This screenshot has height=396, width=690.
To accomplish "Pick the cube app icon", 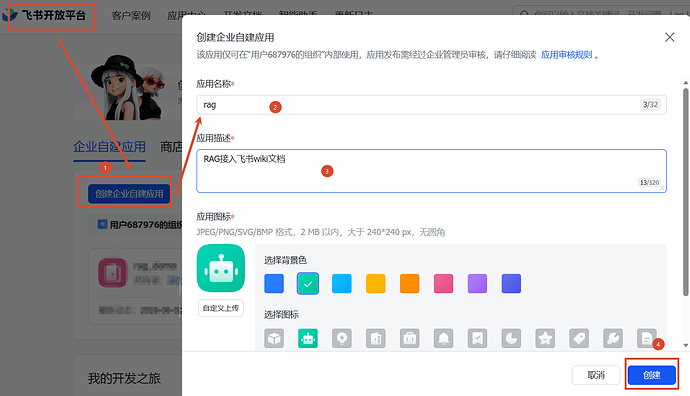I will [x=274, y=338].
